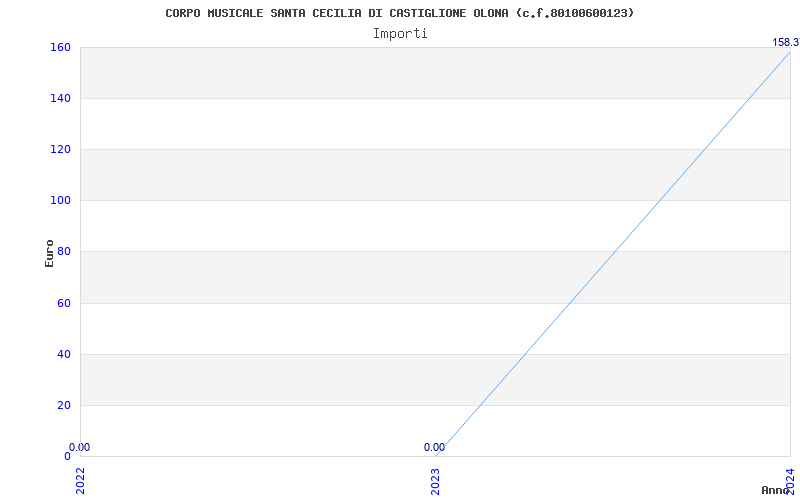800x500 pixels.
Task: Click the chart title CORPO MUSICALE SANTA CECILIA
Action: (399, 13)
